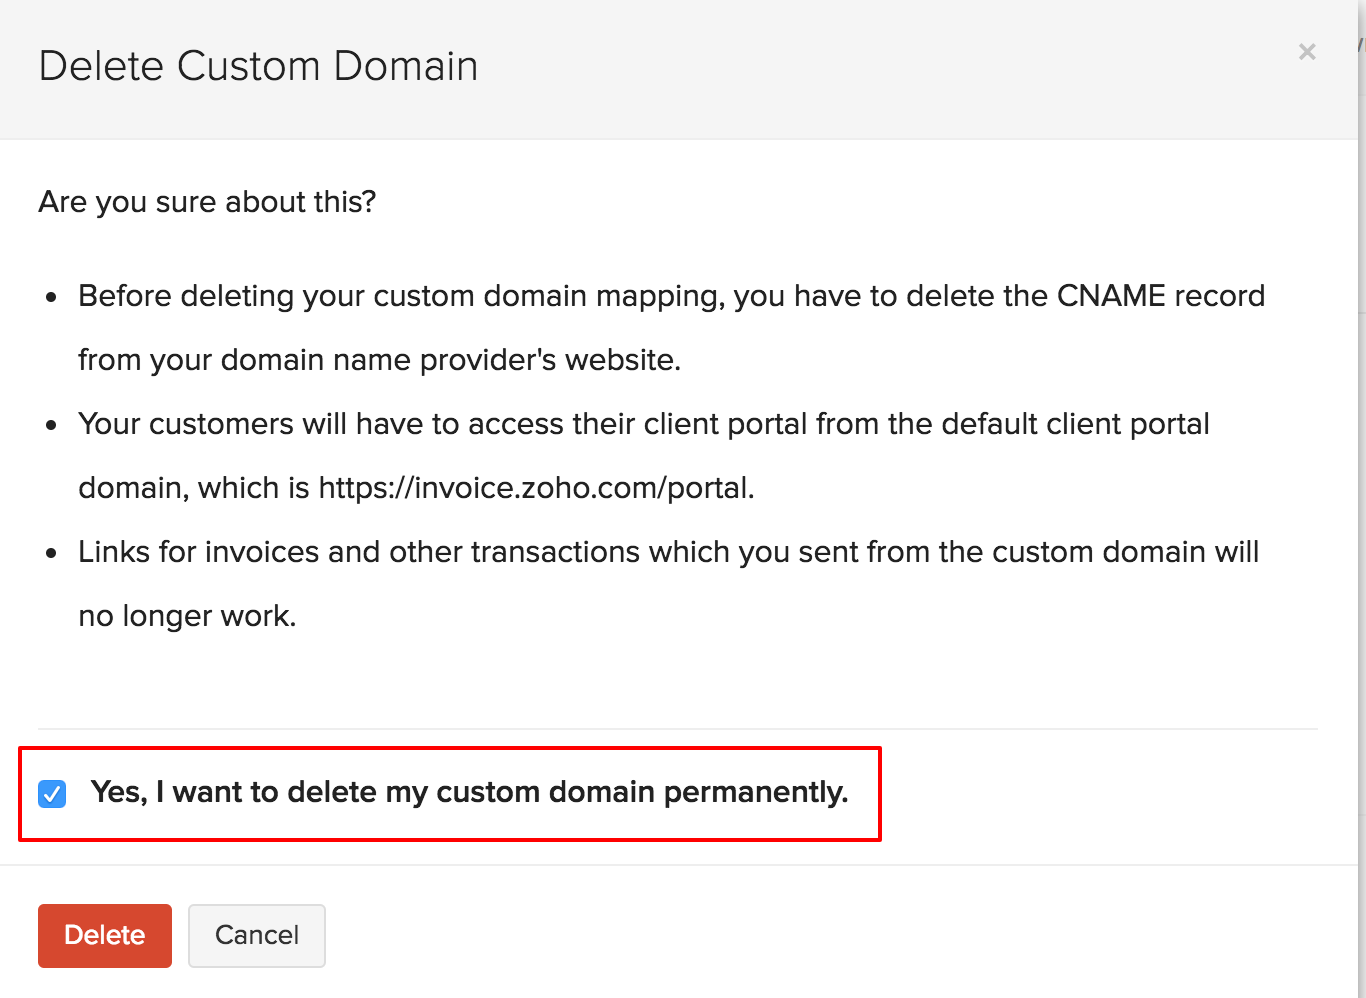Close the Delete Custom Domain dialog

pos(1306,52)
